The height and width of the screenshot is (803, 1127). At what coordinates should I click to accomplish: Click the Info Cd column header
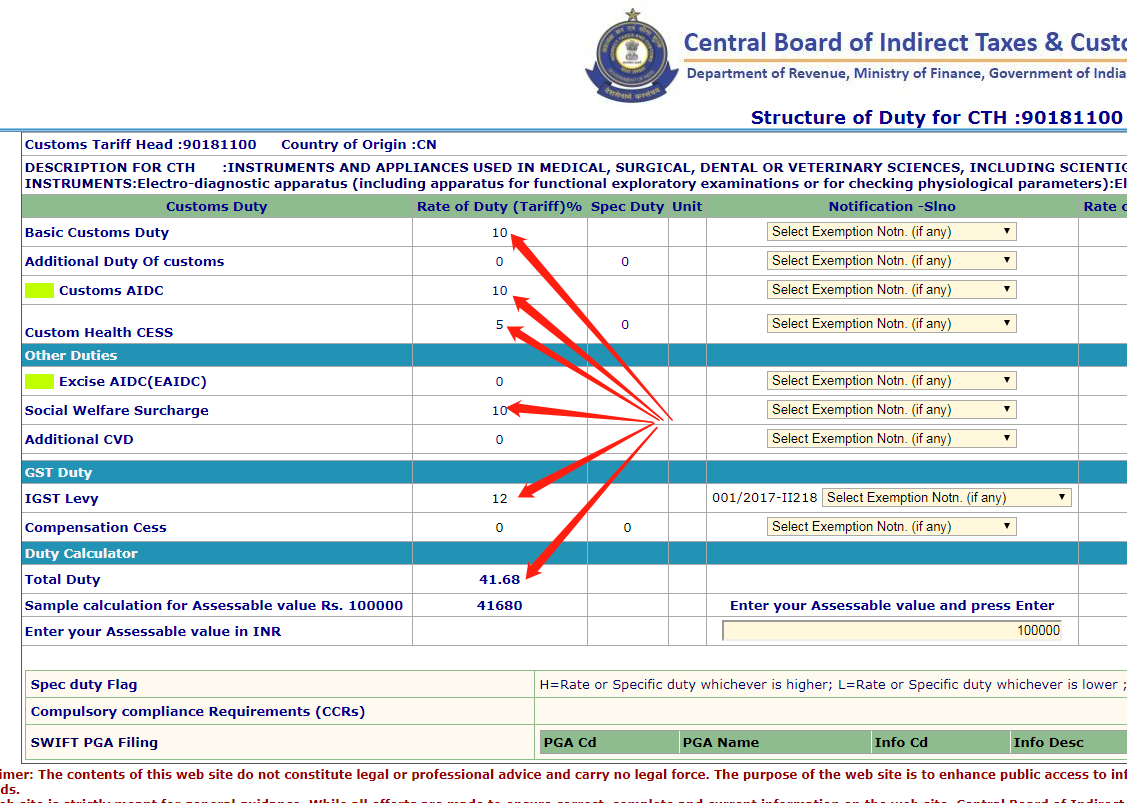point(901,743)
